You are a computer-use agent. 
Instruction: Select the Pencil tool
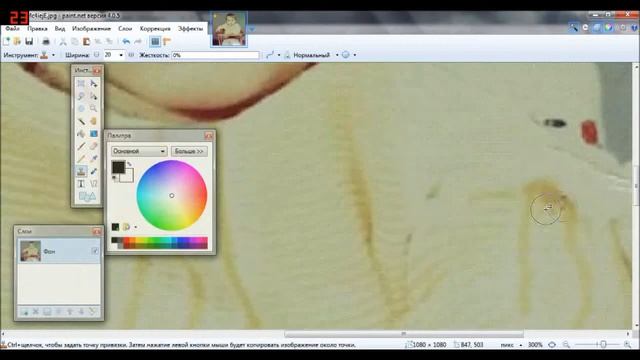[81, 159]
